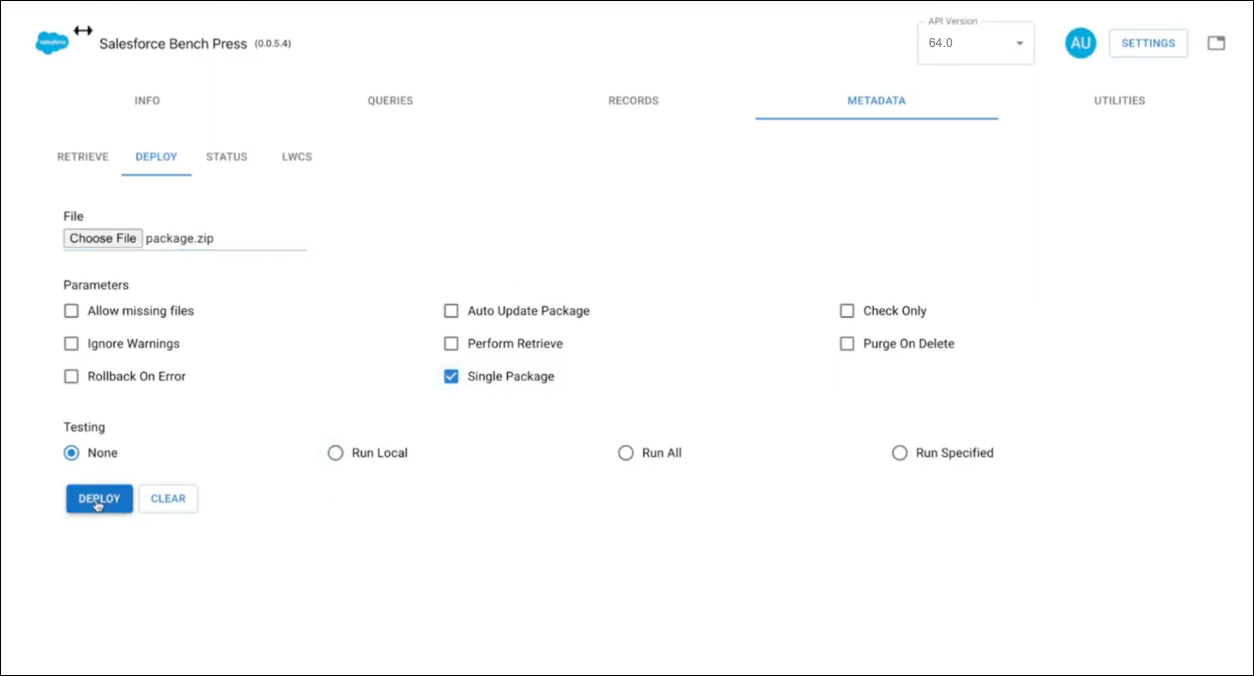Viewport: 1254px width, 676px height.
Task: Open the LWCS sub-tab
Action: [297, 157]
